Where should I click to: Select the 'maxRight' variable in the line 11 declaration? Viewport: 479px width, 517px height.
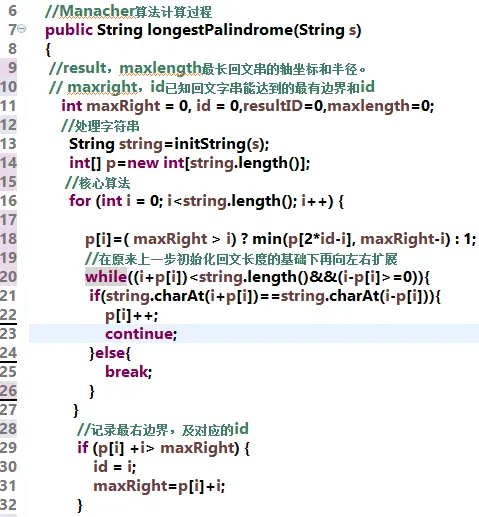(x=123, y=106)
